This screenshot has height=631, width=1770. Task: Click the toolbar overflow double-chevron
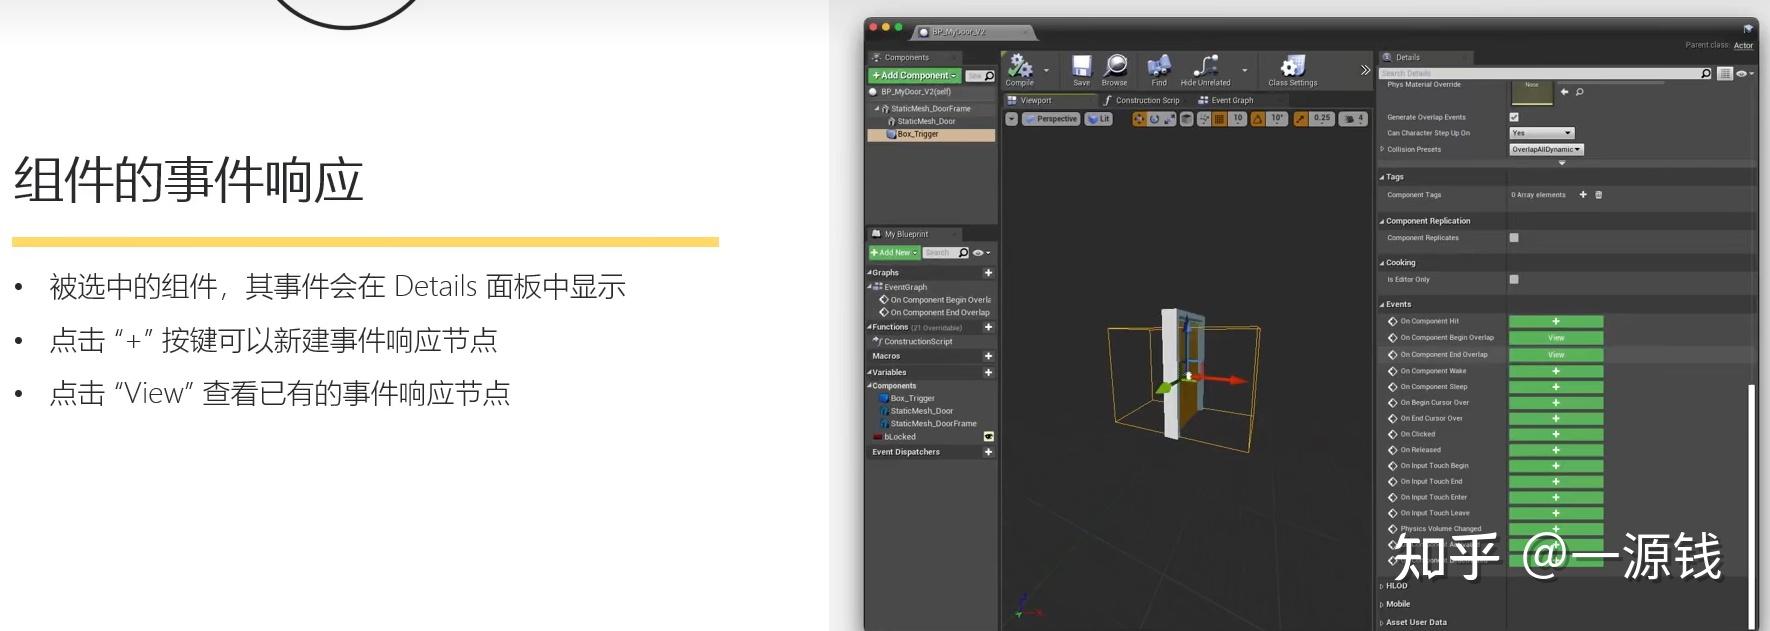point(1365,70)
